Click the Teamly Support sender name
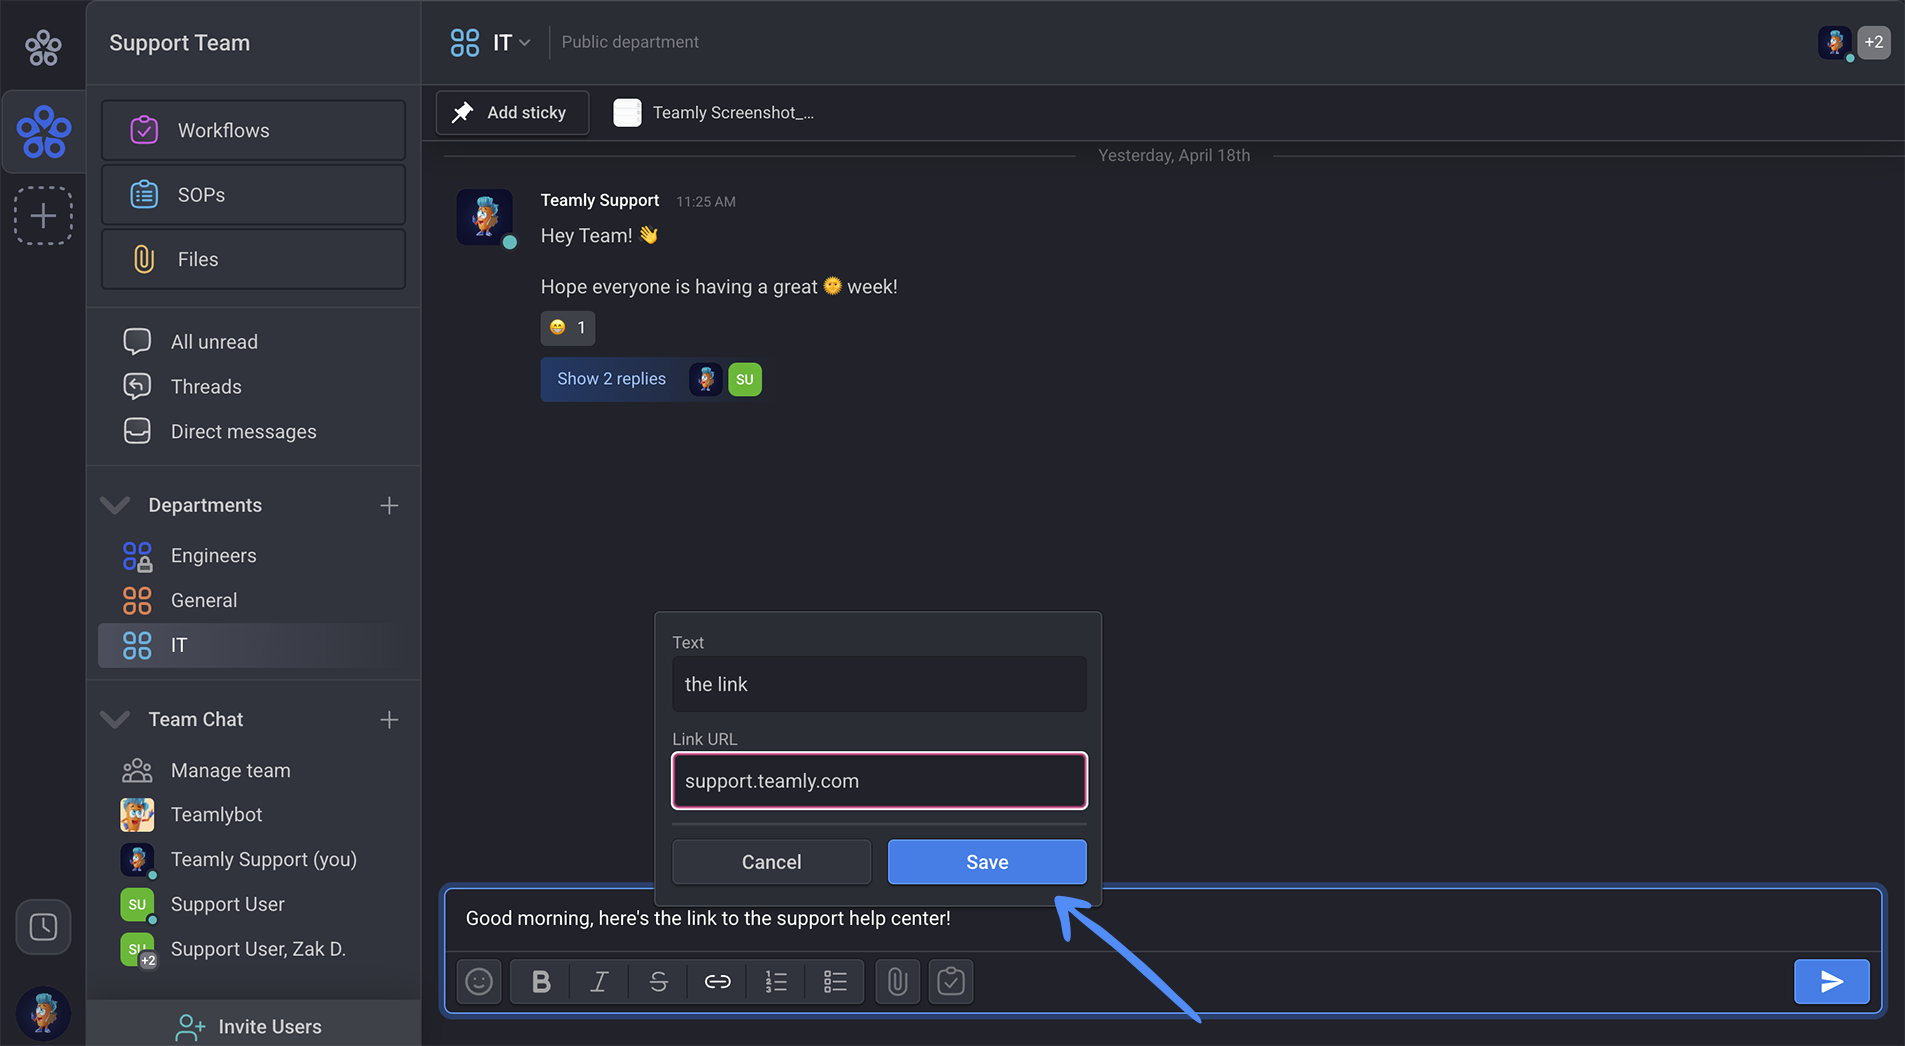The height and width of the screenshot is (1046, 1905). [x=600, y=200]
